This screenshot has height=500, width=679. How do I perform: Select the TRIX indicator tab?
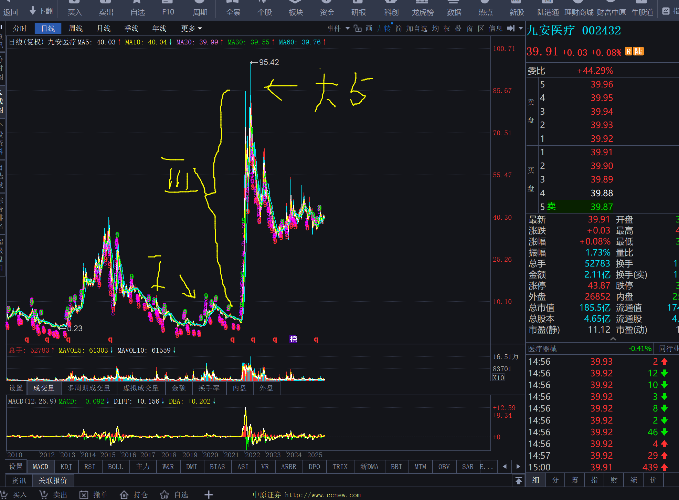coord(340,466)
